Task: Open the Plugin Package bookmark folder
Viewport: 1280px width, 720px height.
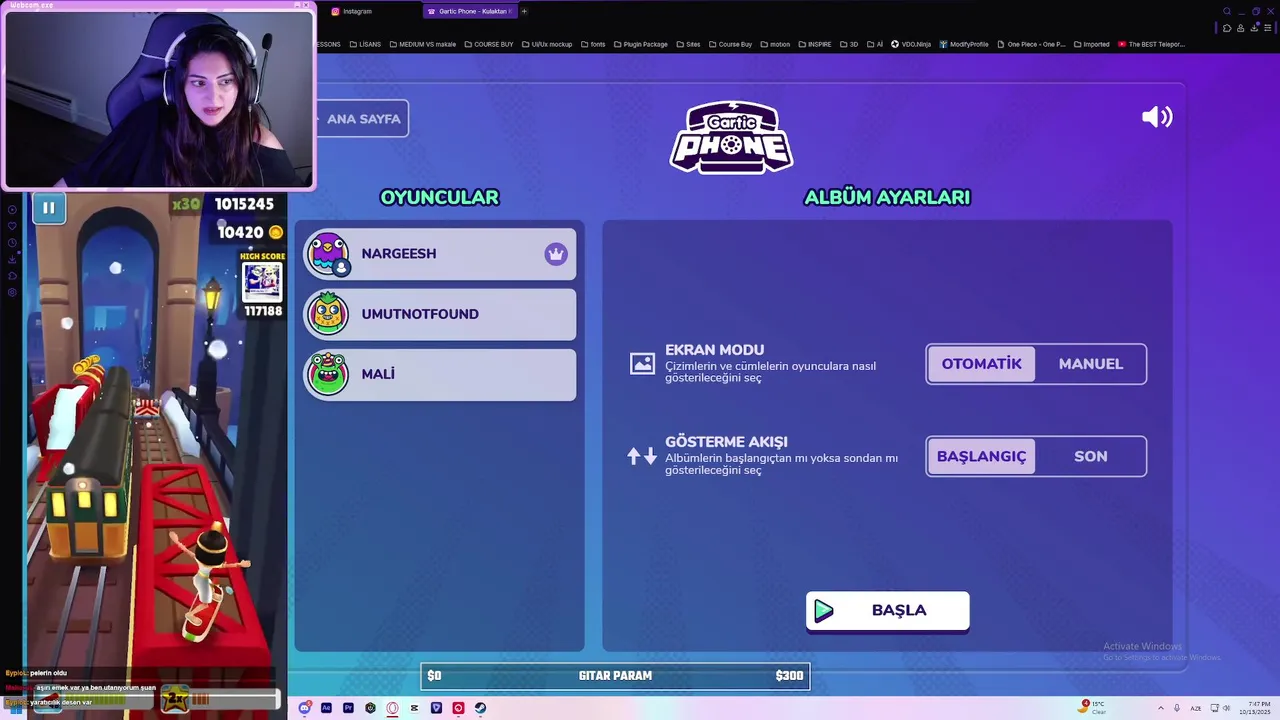Action: pyautogui.click(x=640, y=44)
